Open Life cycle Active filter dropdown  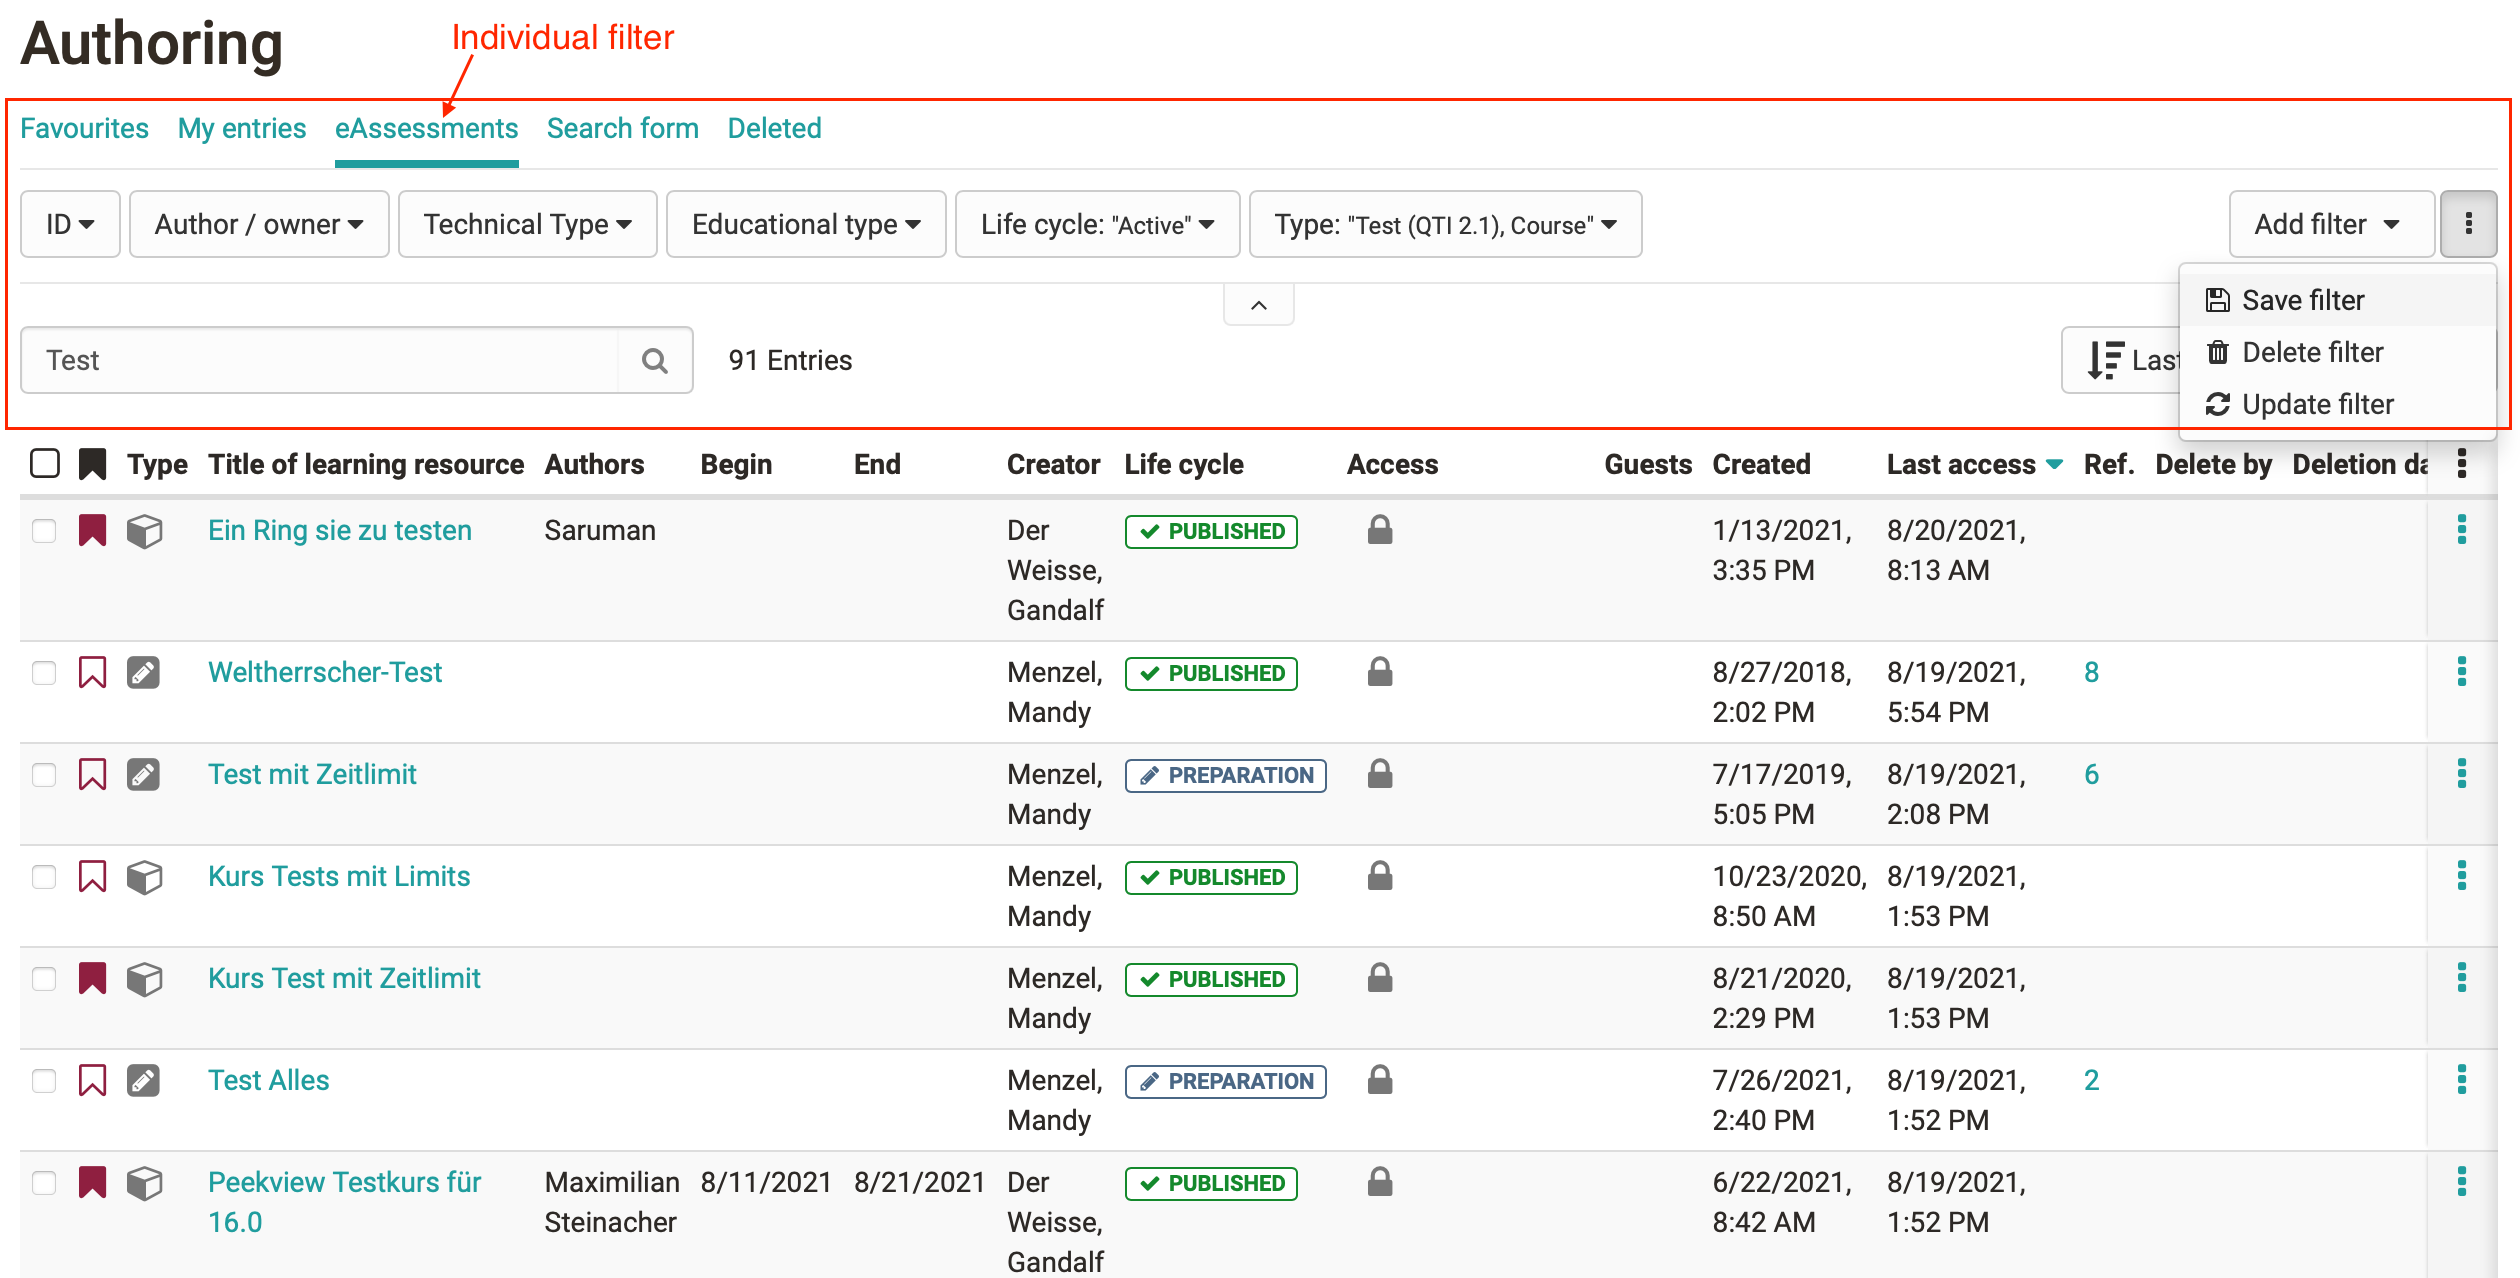pyautogui.click(x=1097, y=224)
